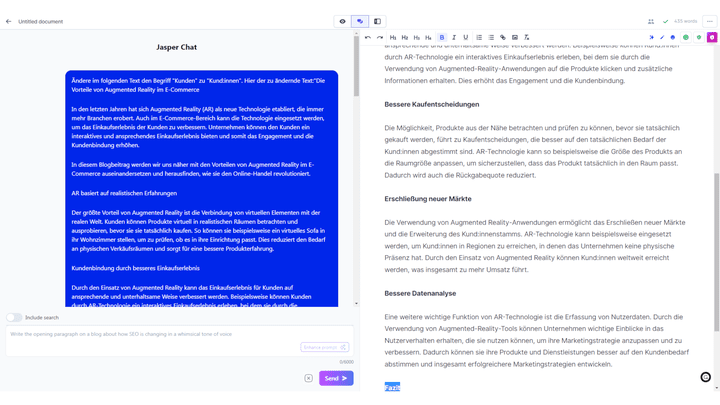Switch to the chat view mode tab

(x=360, y=21)
